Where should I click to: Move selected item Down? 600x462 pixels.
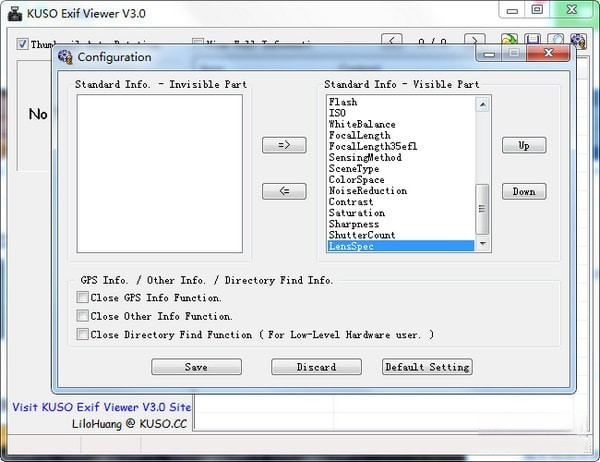pos(524,191)
